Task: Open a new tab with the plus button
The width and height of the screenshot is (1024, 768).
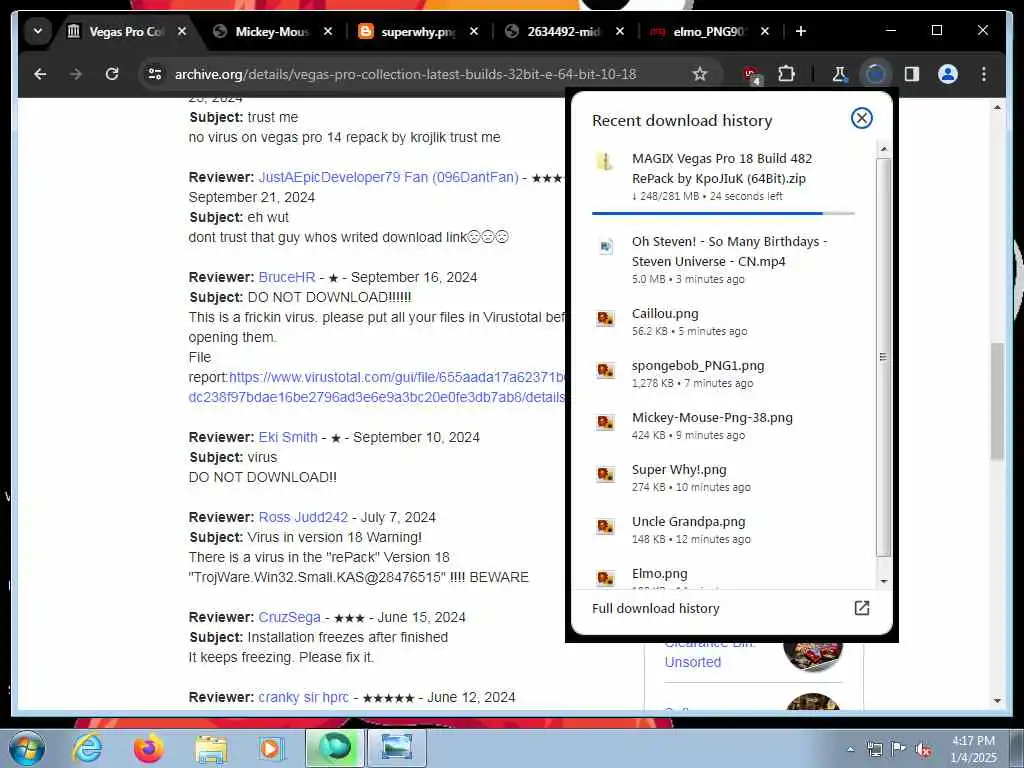Action: tap(801, 31)
